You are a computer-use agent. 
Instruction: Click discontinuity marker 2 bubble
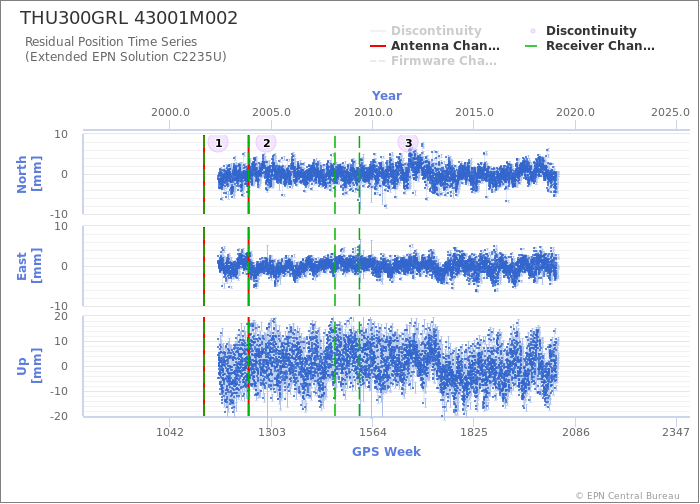pos(266,143)
